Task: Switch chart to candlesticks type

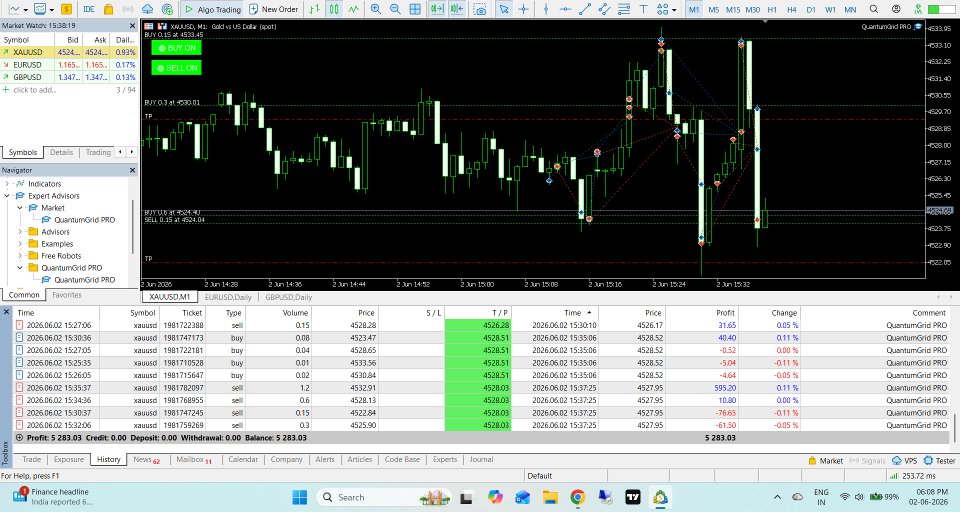Action: tap(334, 9)
